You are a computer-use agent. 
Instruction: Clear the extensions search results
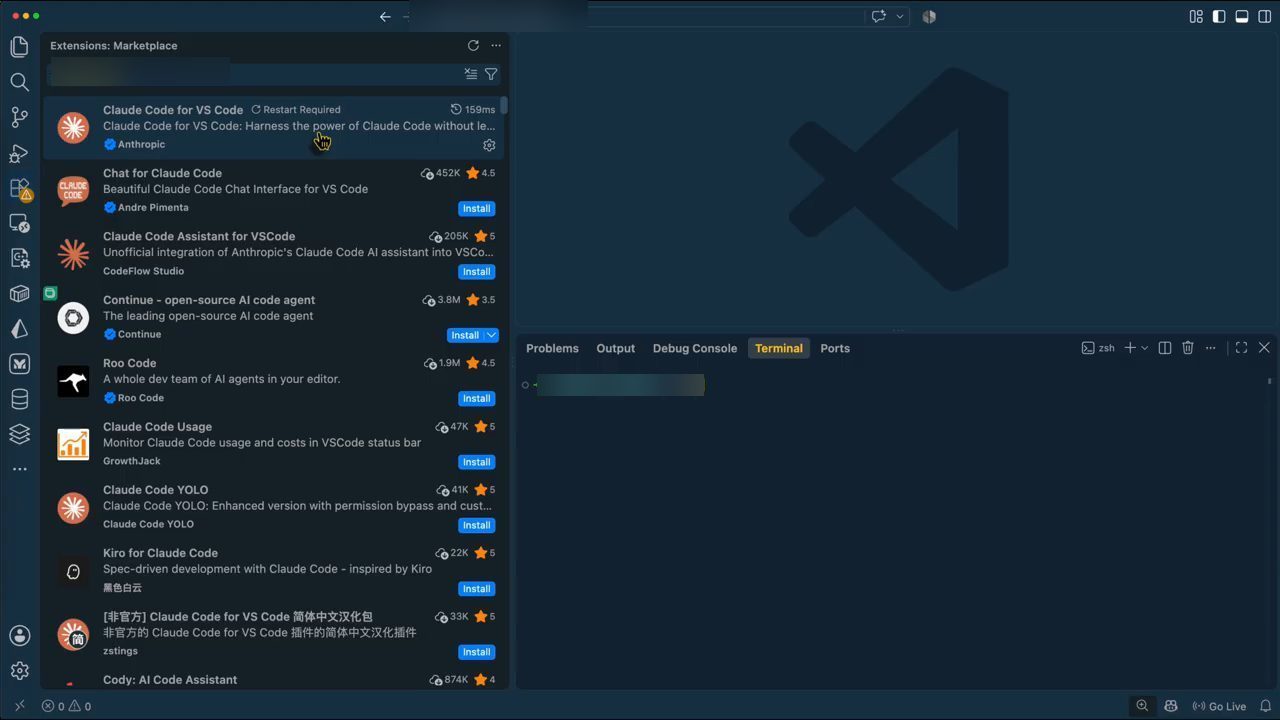[x=471, y=74]
